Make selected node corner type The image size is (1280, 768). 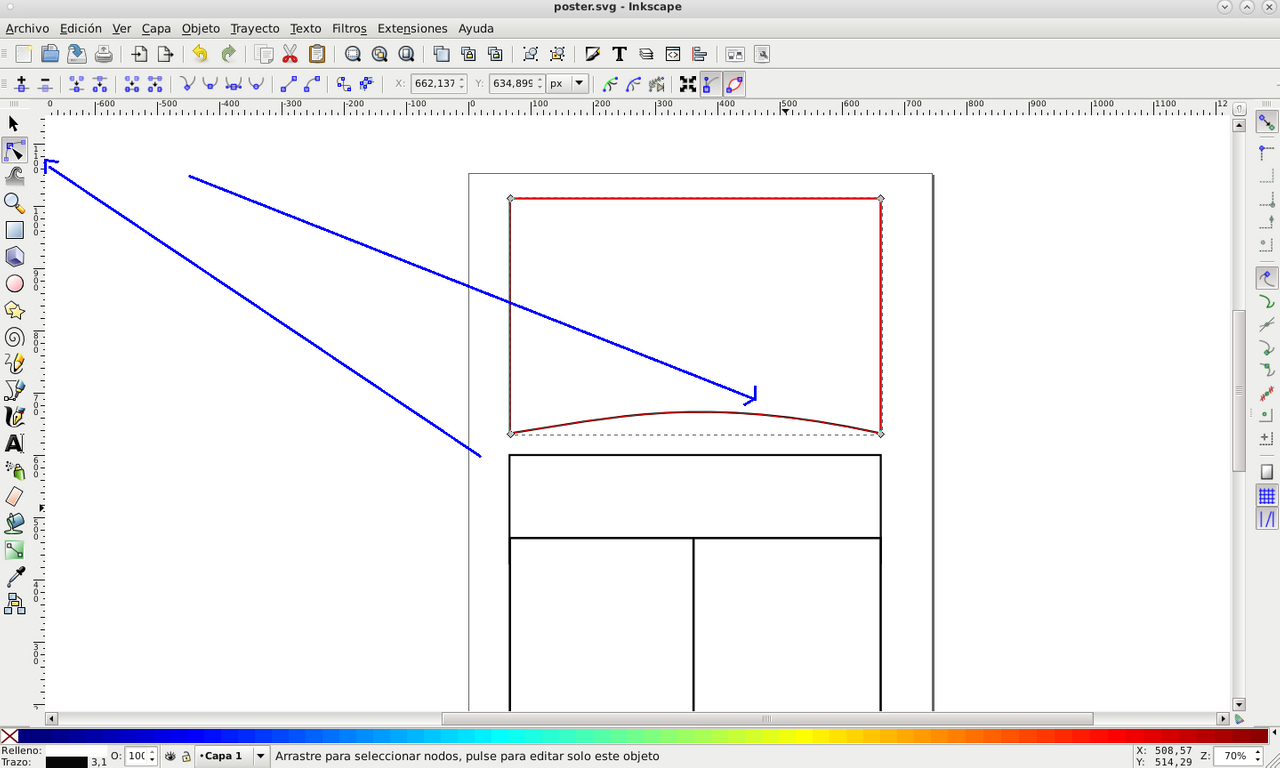point(186,84)
